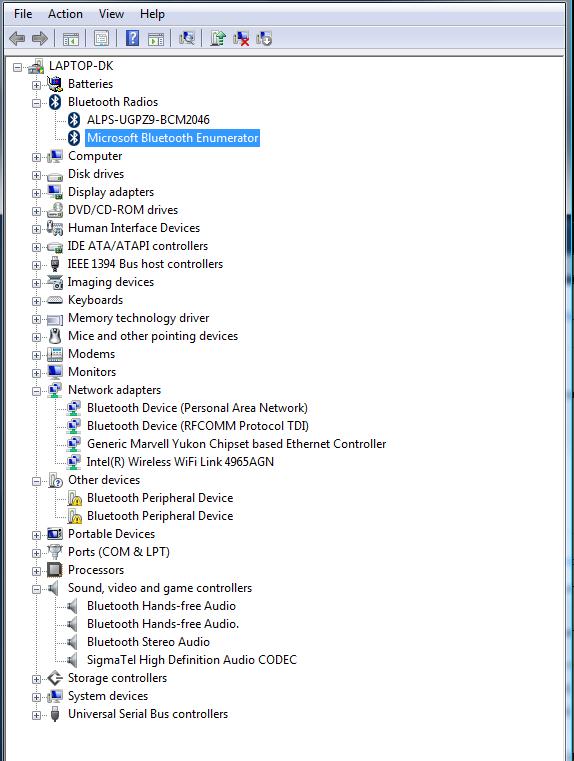
Task: Click the Forward arrow toolbar button
Action: pyautogui.click(x=40, y=38)
